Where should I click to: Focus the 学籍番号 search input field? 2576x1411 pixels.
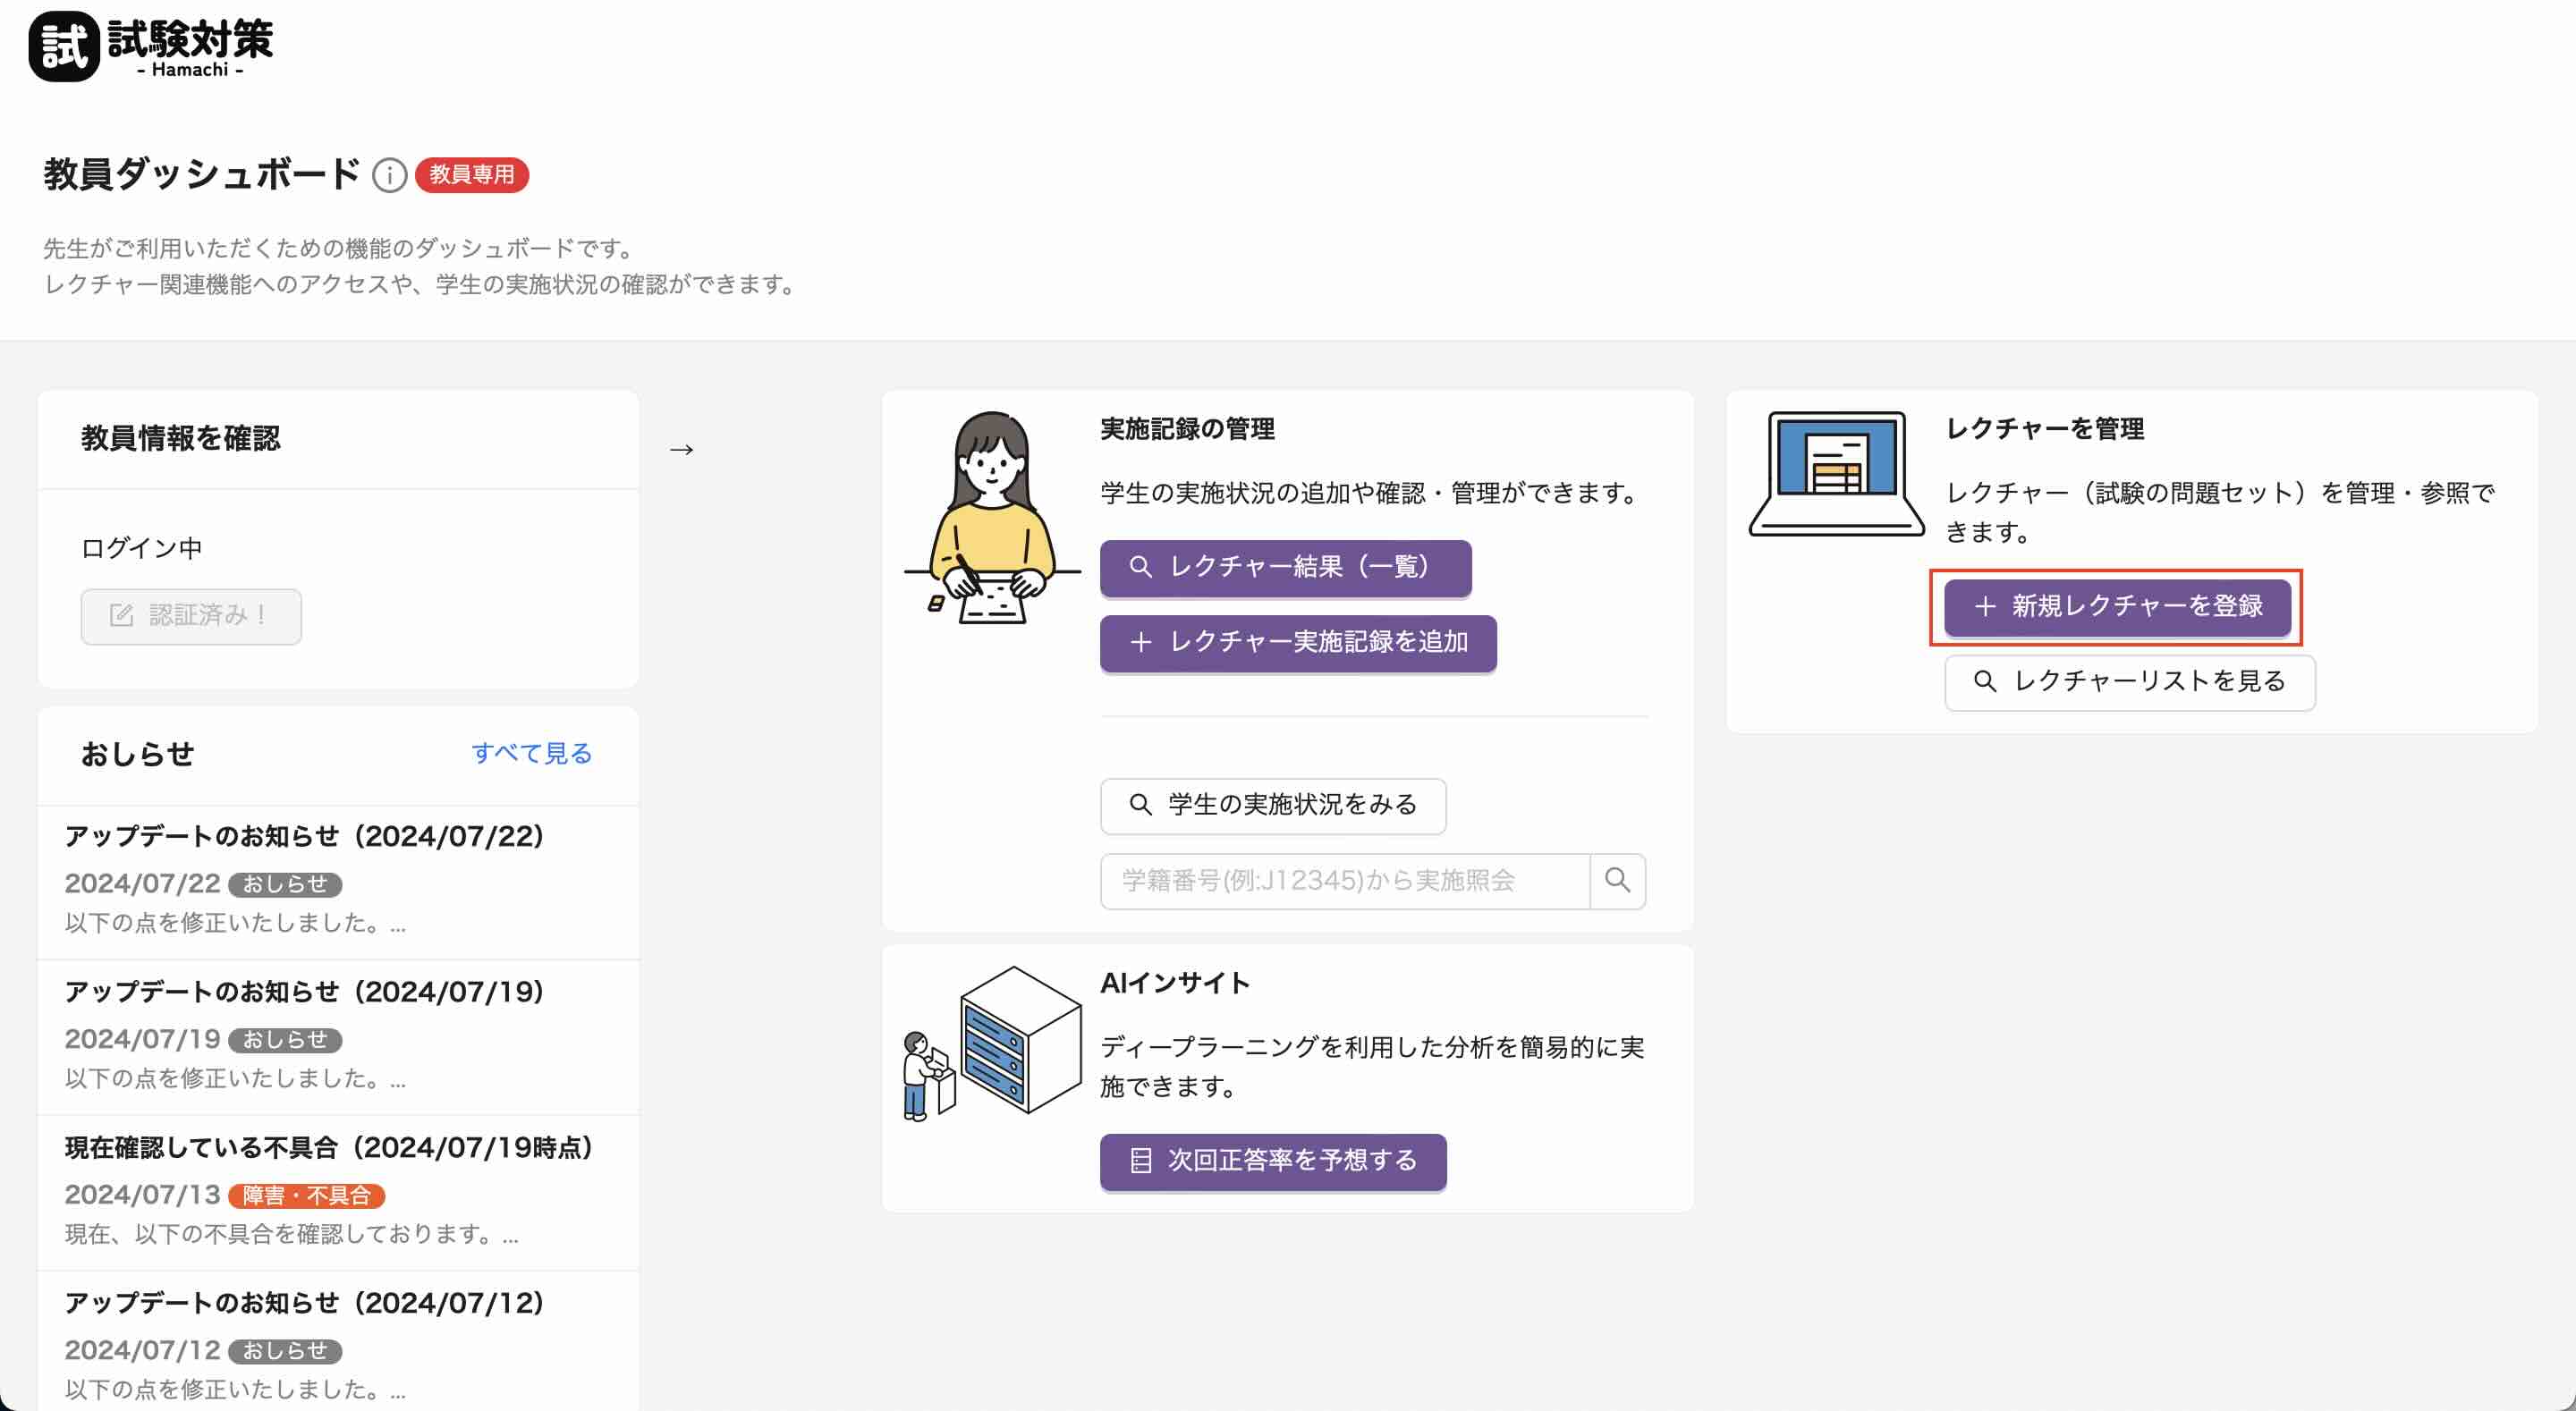[x=1344, y=880]
